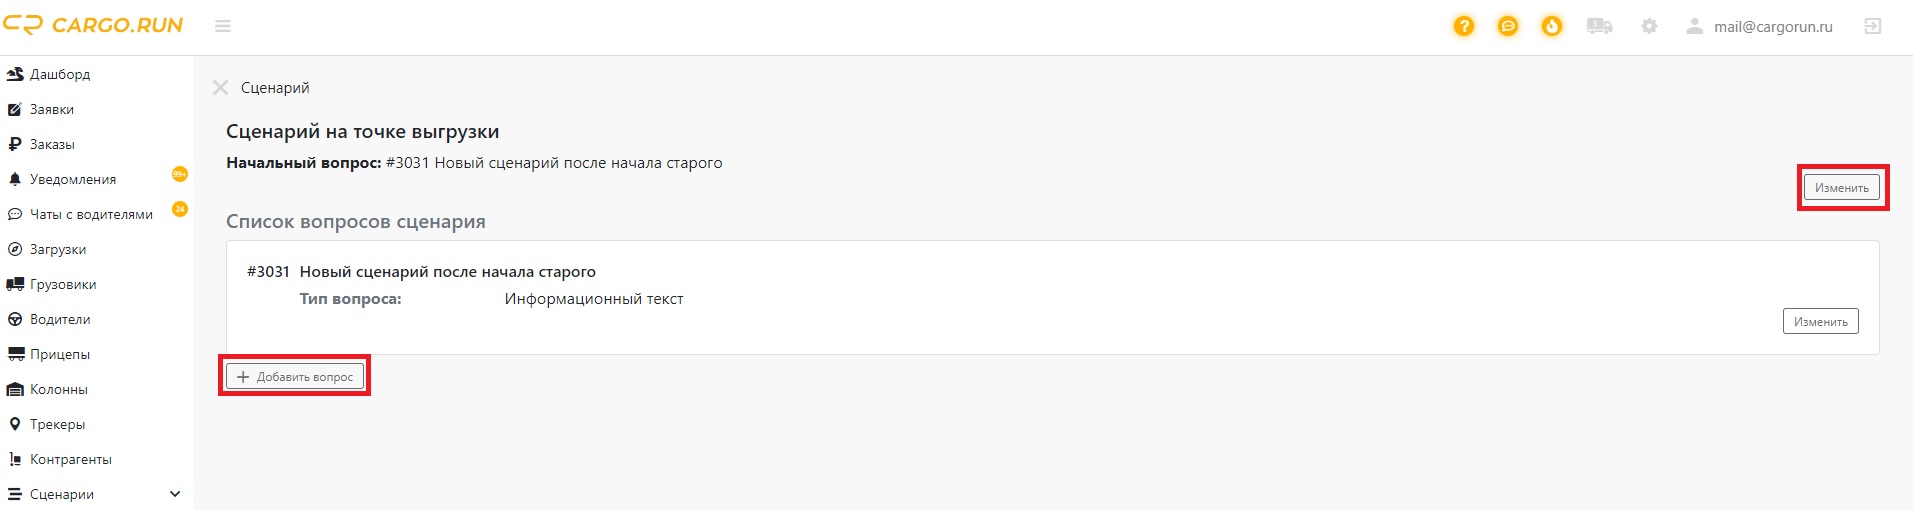Open Заявки in the sidebar

coord(52,109)
